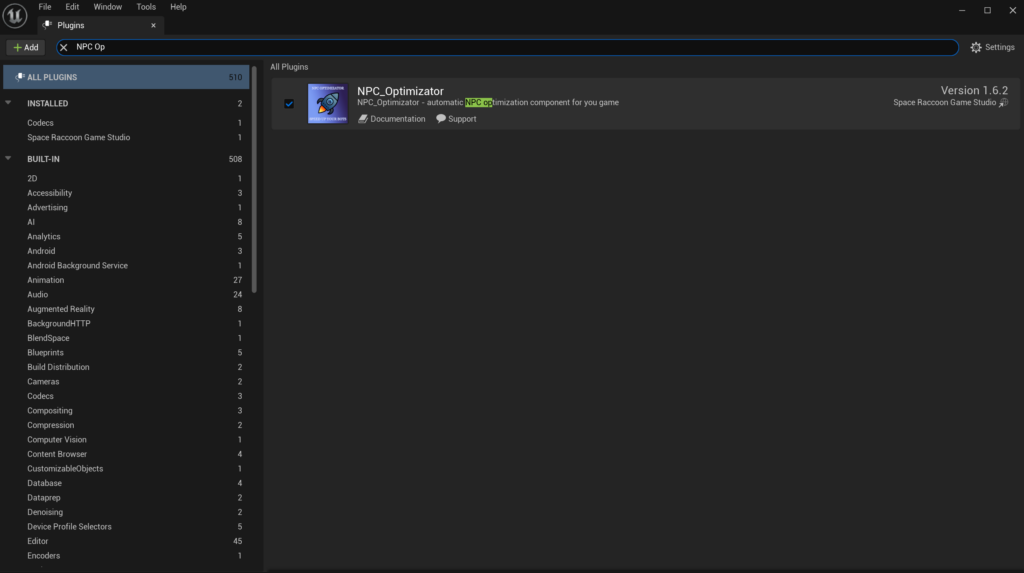Select the Device Profile Selectors category
Image resolution: width=1024 pixels, height=573 pixels.
click(126, 527)
